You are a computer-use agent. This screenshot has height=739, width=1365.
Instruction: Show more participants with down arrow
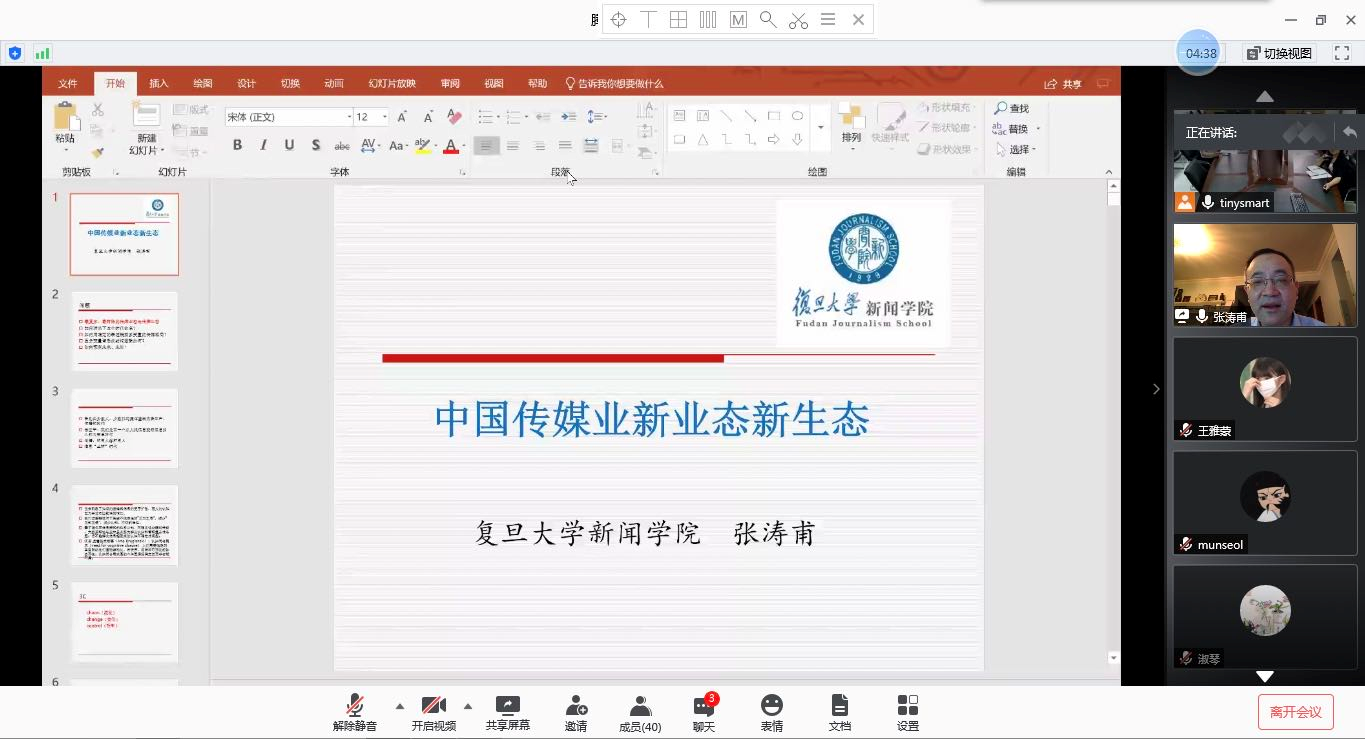pos(1265,677)
